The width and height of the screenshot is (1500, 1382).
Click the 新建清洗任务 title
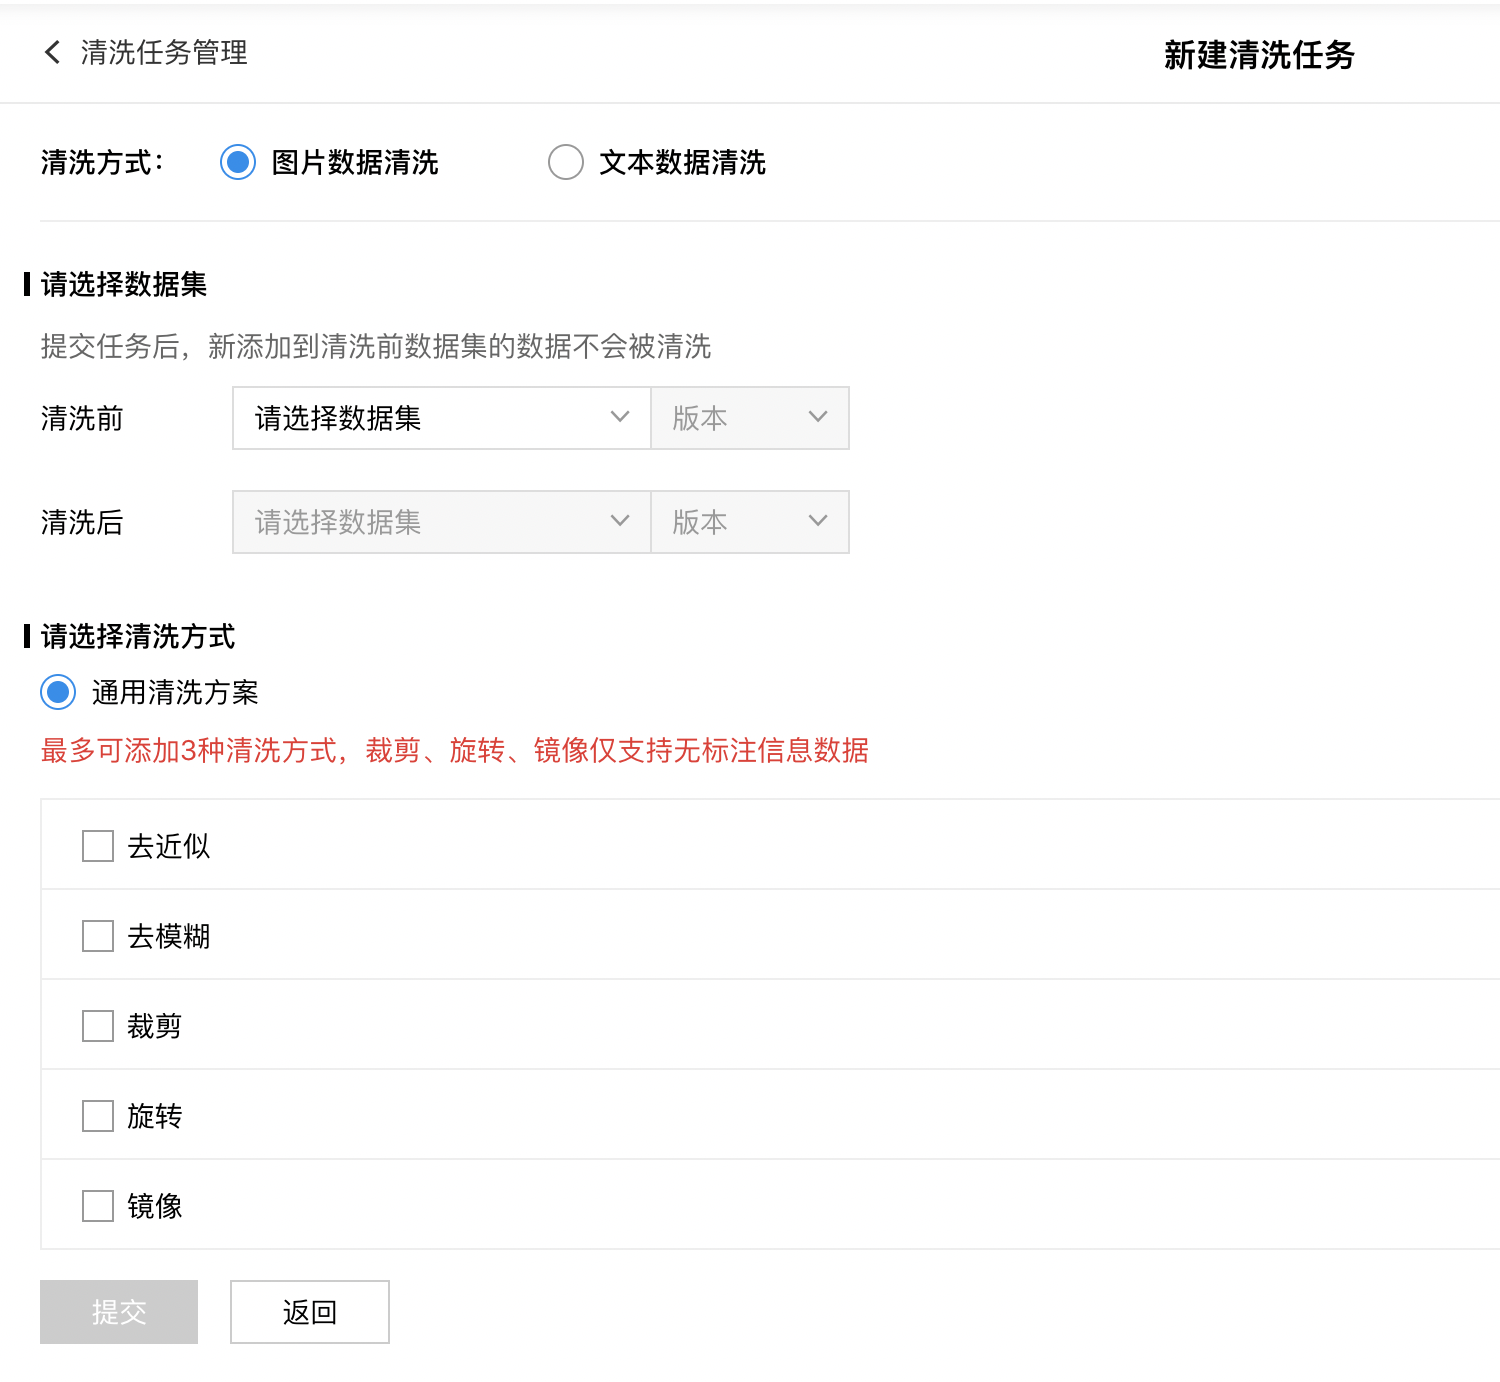pyautogui.click(x=1259, y=55)
